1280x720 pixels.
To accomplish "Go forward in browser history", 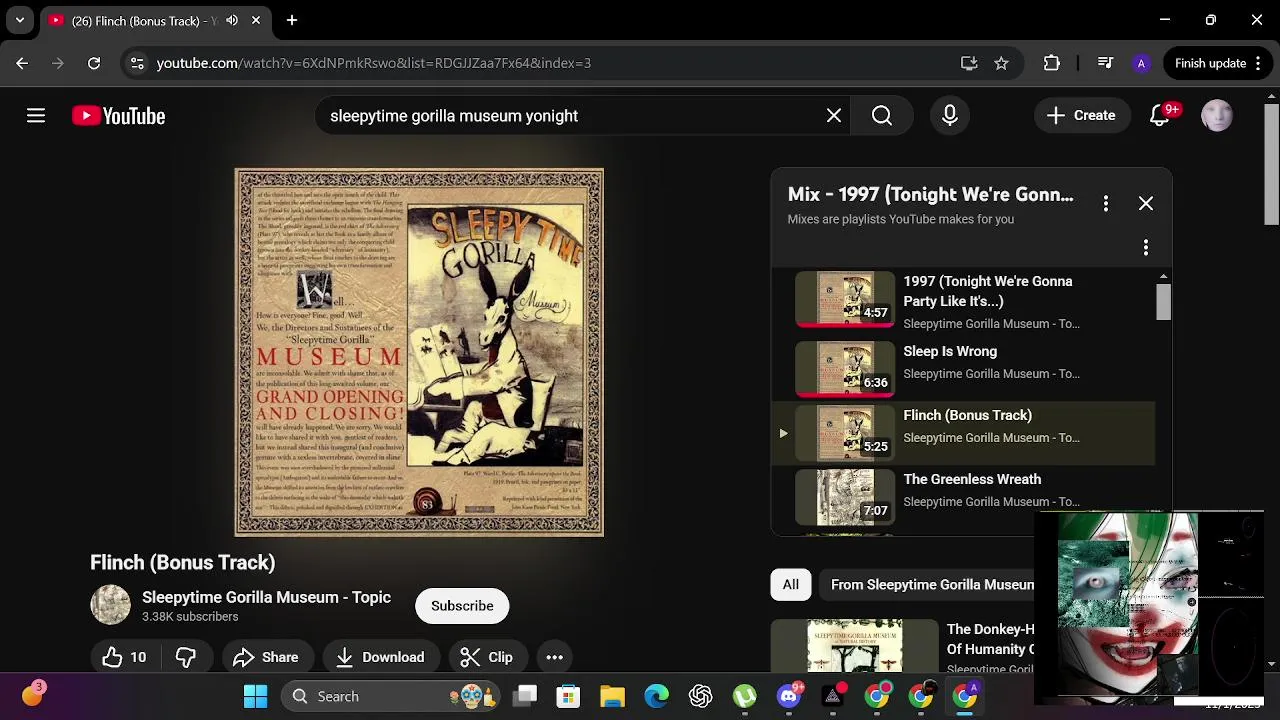I will tap(58, 63).
